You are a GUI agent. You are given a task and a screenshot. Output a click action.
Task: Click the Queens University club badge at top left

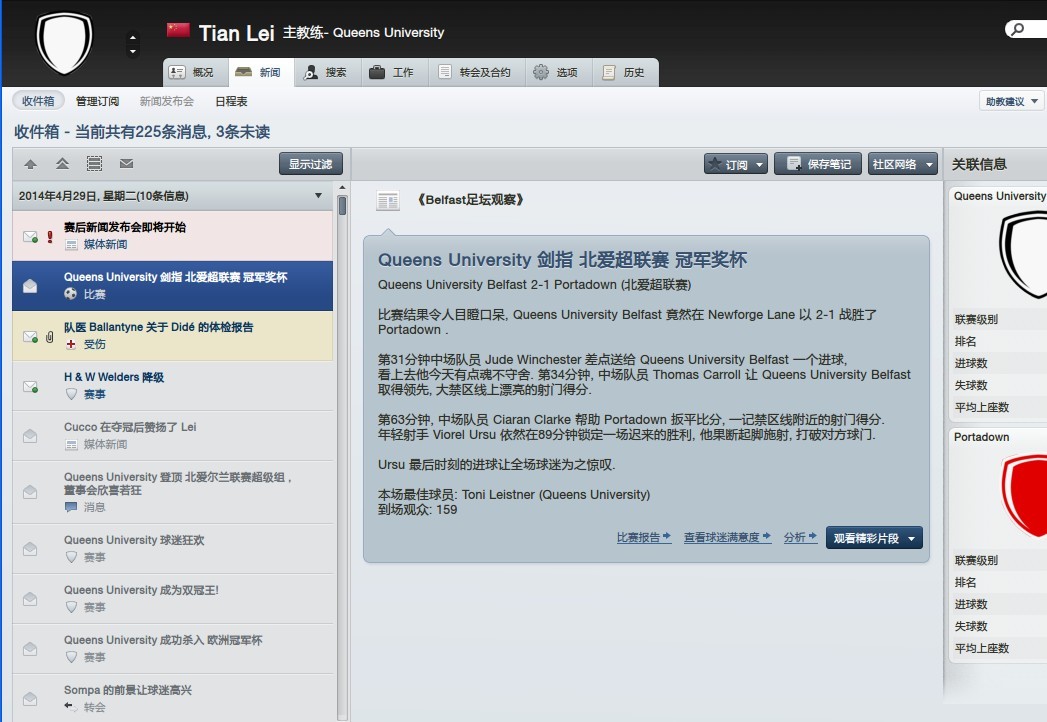click(x=64, y=42)
